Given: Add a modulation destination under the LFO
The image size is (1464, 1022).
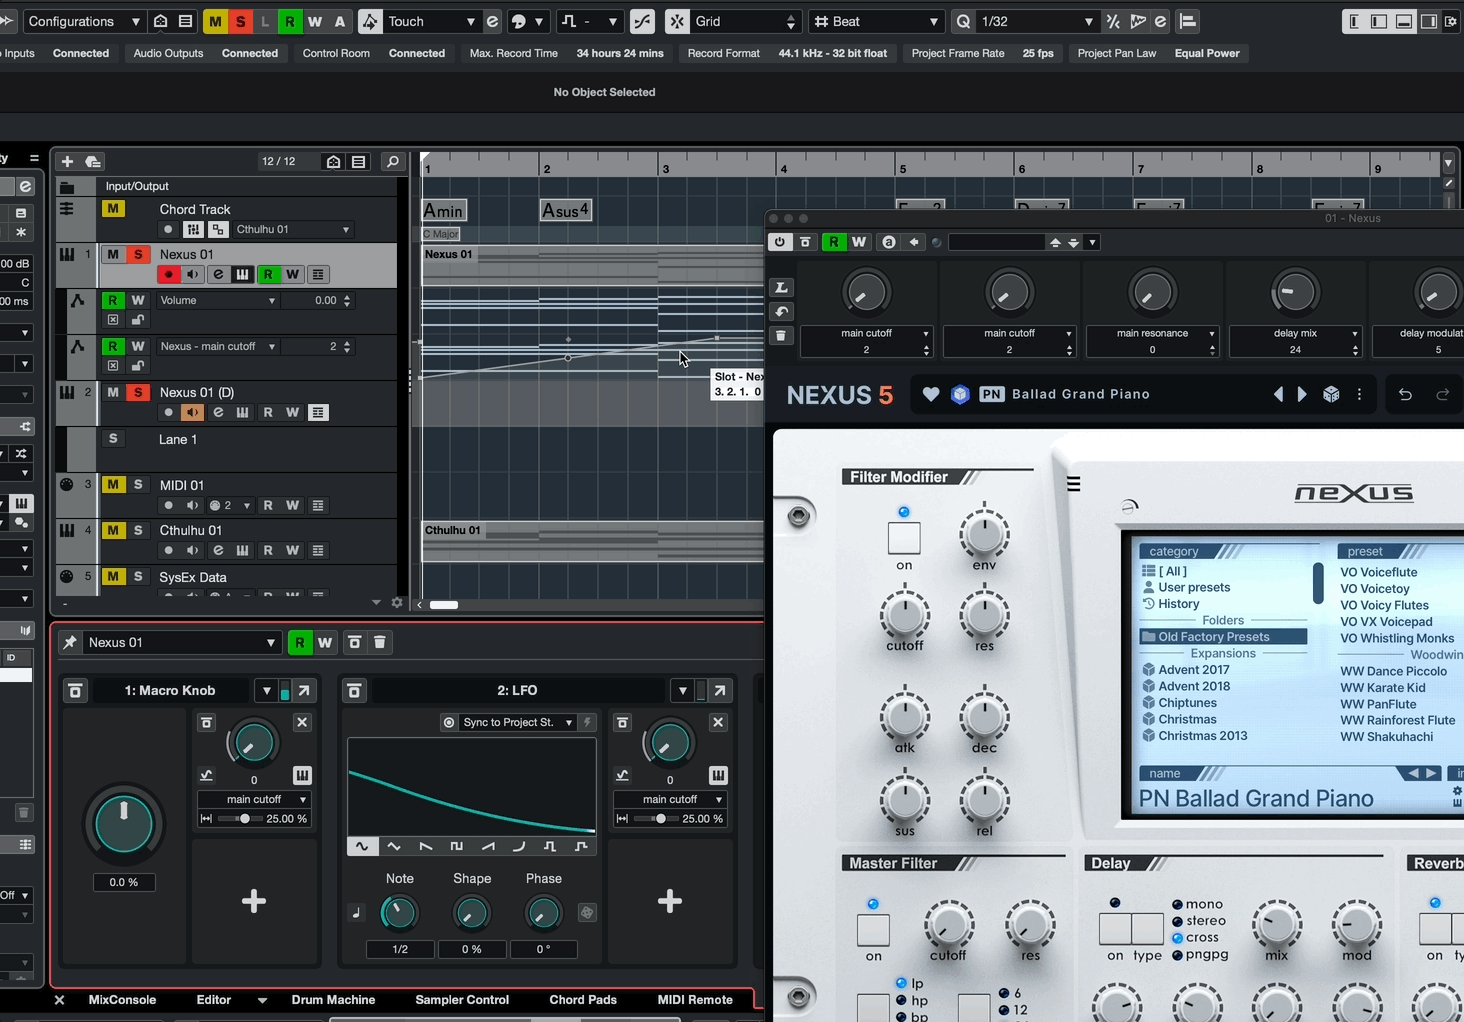Looking at the screenshot, I should coord(670,901).
